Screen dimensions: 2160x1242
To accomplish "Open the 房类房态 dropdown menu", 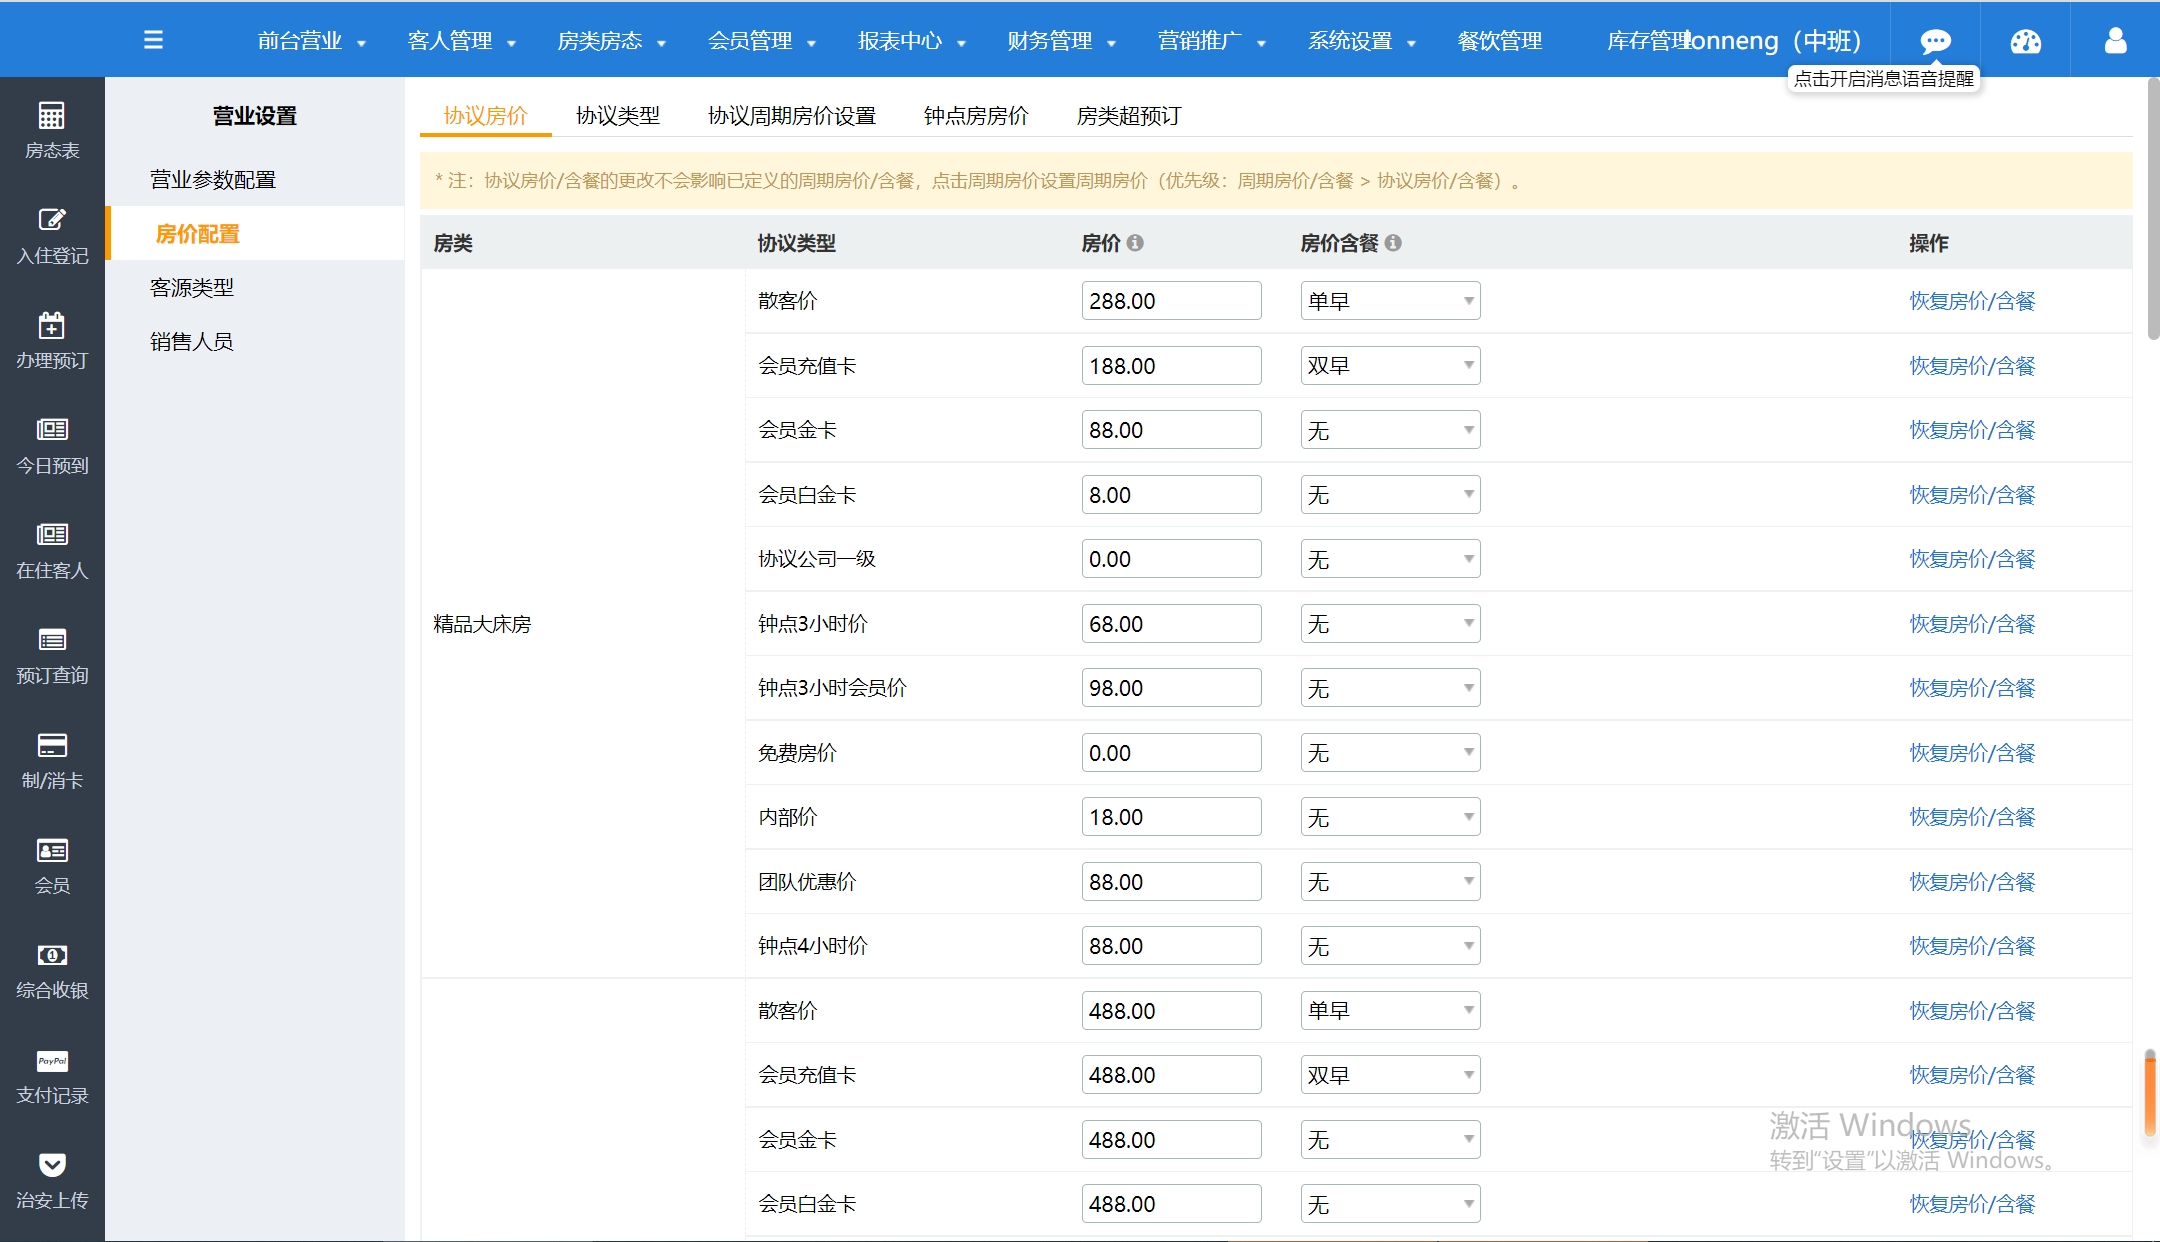I will 611,41.
